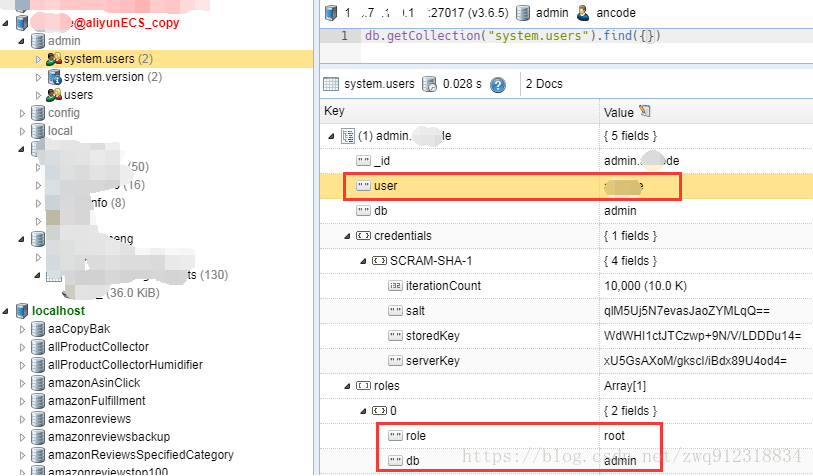Collapse the credentials field row
This screenshot has width=813, height=476.
(347, 236)
